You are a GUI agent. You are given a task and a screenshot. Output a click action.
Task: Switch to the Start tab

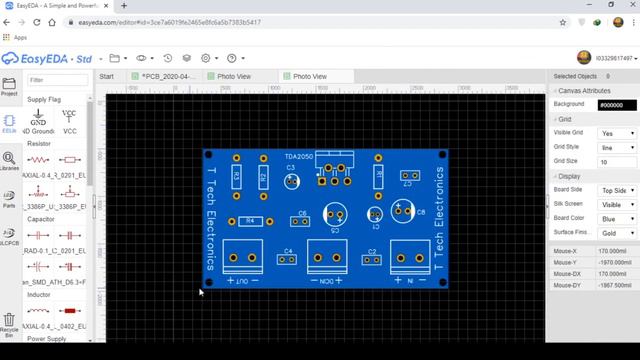tap(107, 76)
